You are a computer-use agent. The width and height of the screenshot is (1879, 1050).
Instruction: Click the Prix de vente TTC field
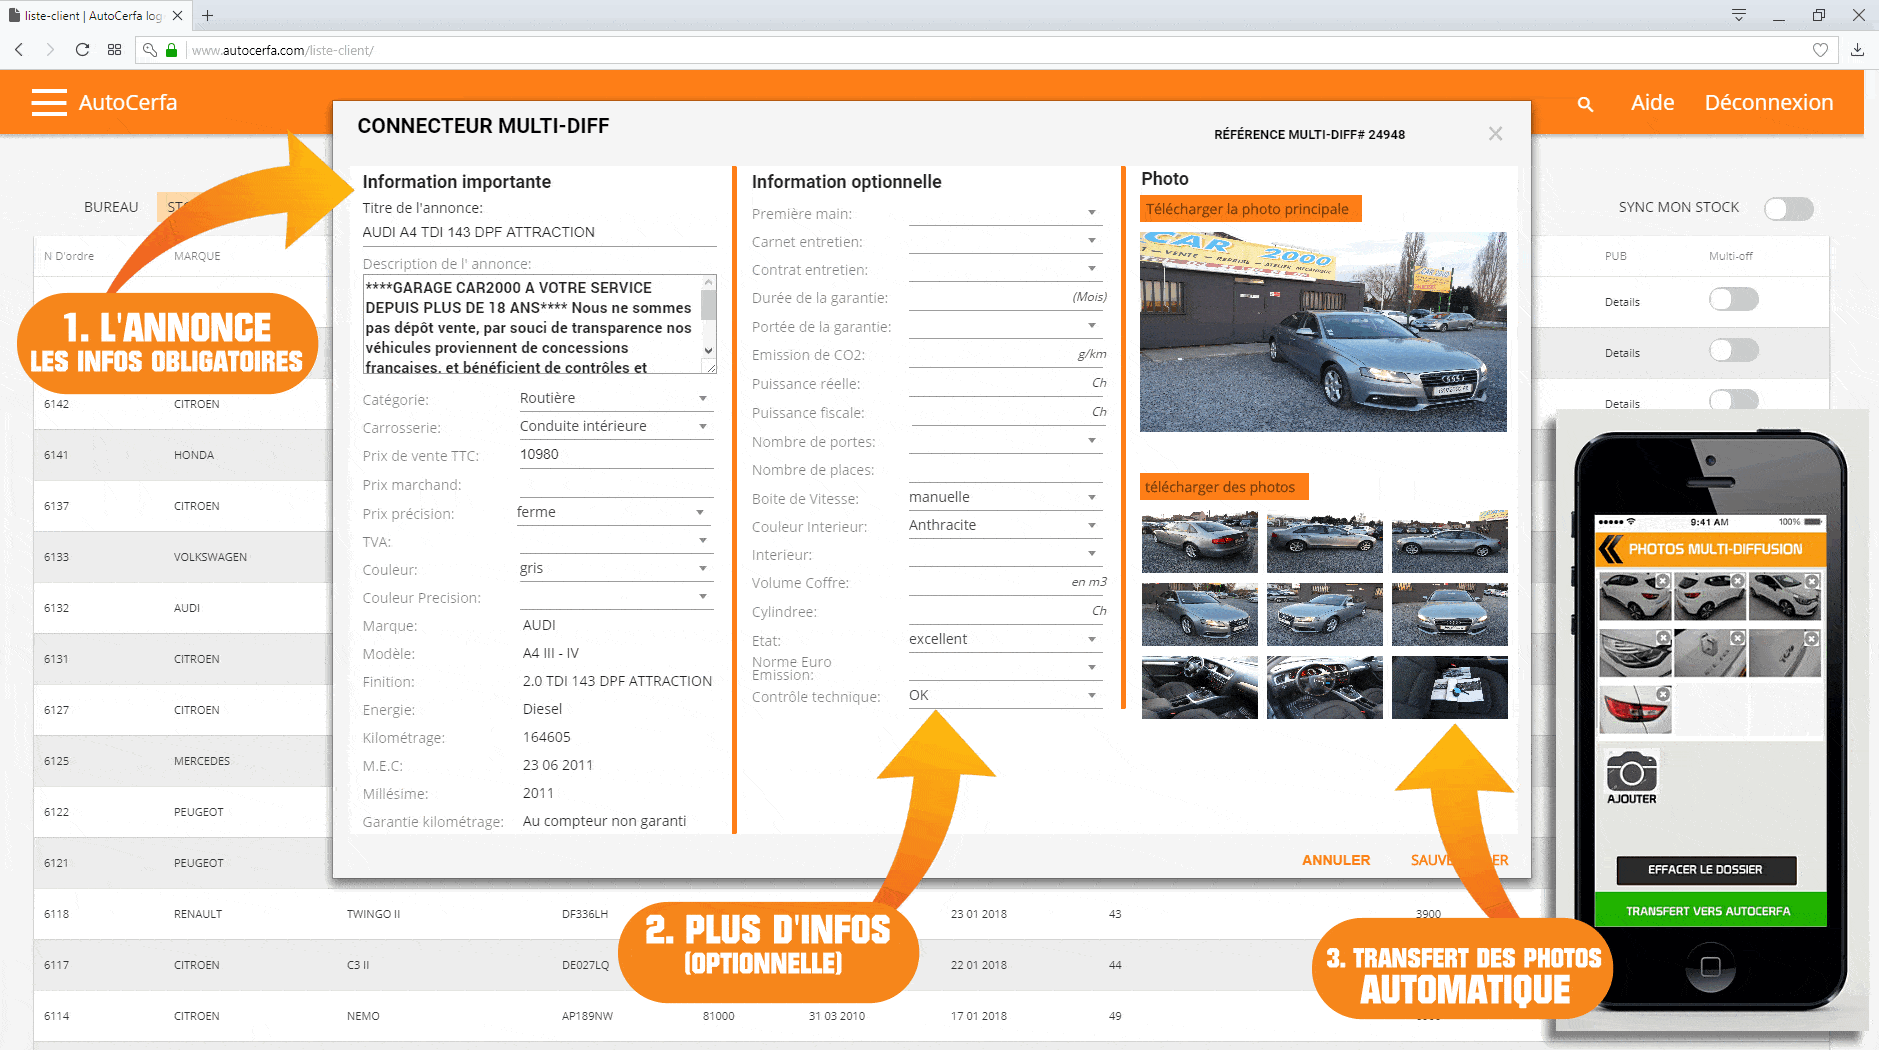click(x=615, y=454)
